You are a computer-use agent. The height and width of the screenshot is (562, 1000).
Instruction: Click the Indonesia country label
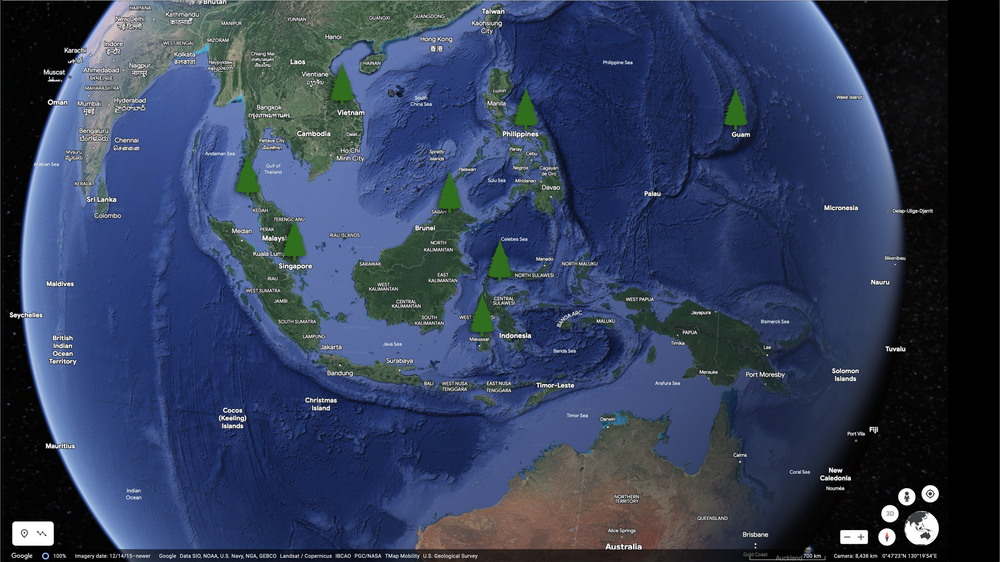515,336
